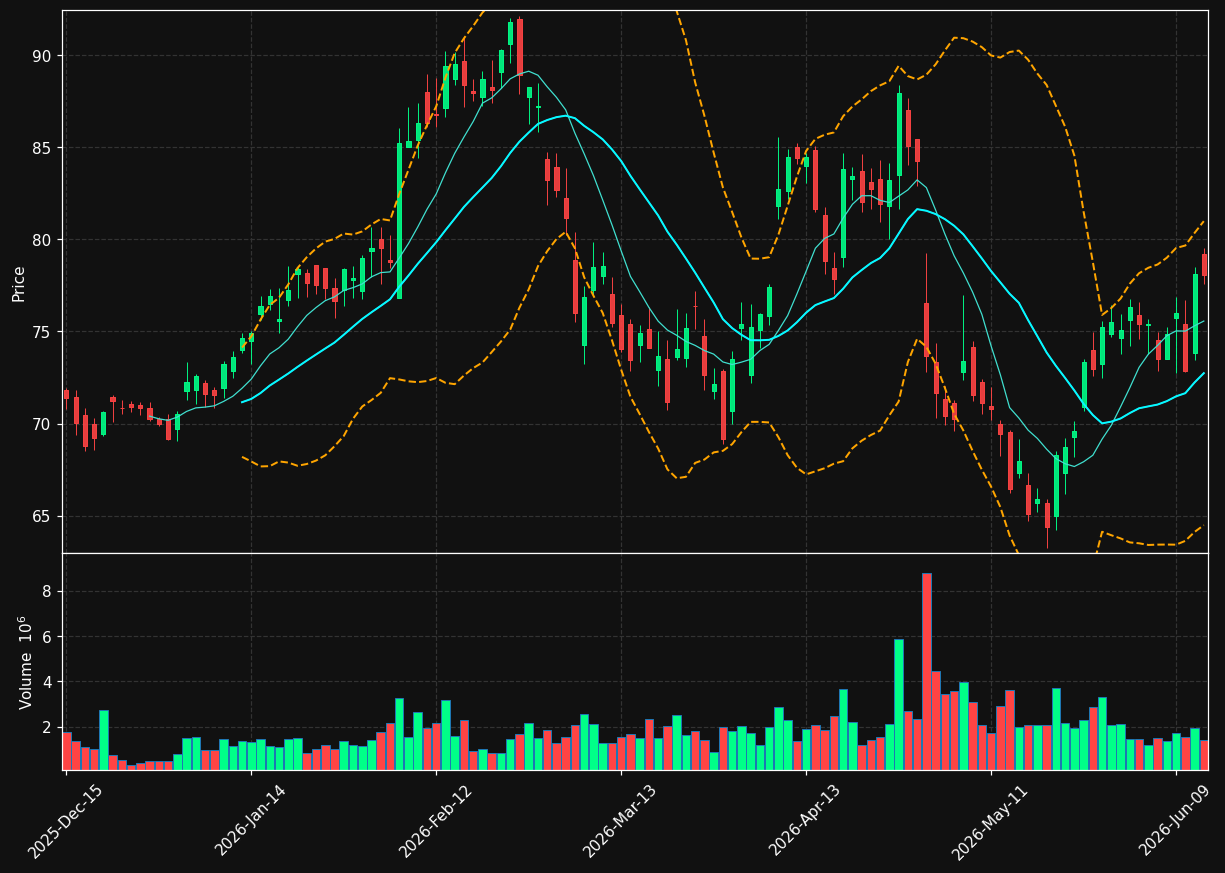Click the tallest green volume bar

click(899, 704)
